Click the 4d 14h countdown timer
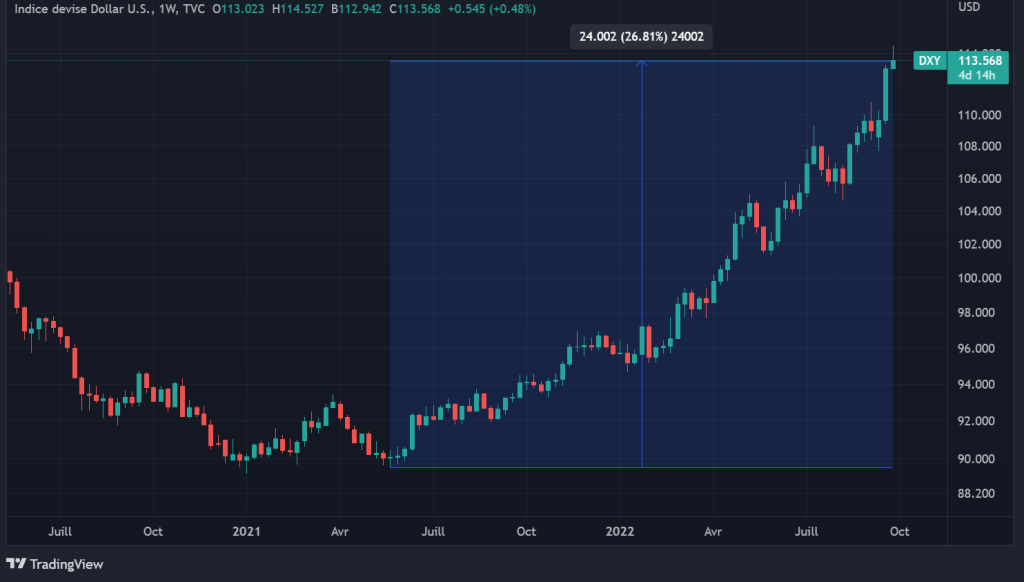This screenshot has height=582, width=1024. [x=977, y=73]
